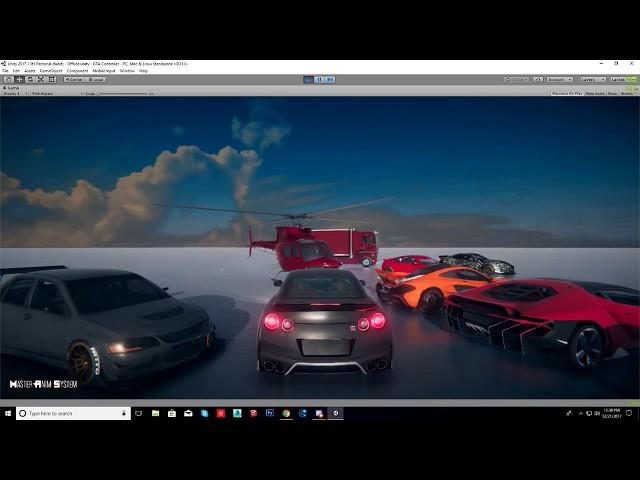Screen dimensions: 640x480
Task: Open the Layers dropdown
Action: pos(593,80)
